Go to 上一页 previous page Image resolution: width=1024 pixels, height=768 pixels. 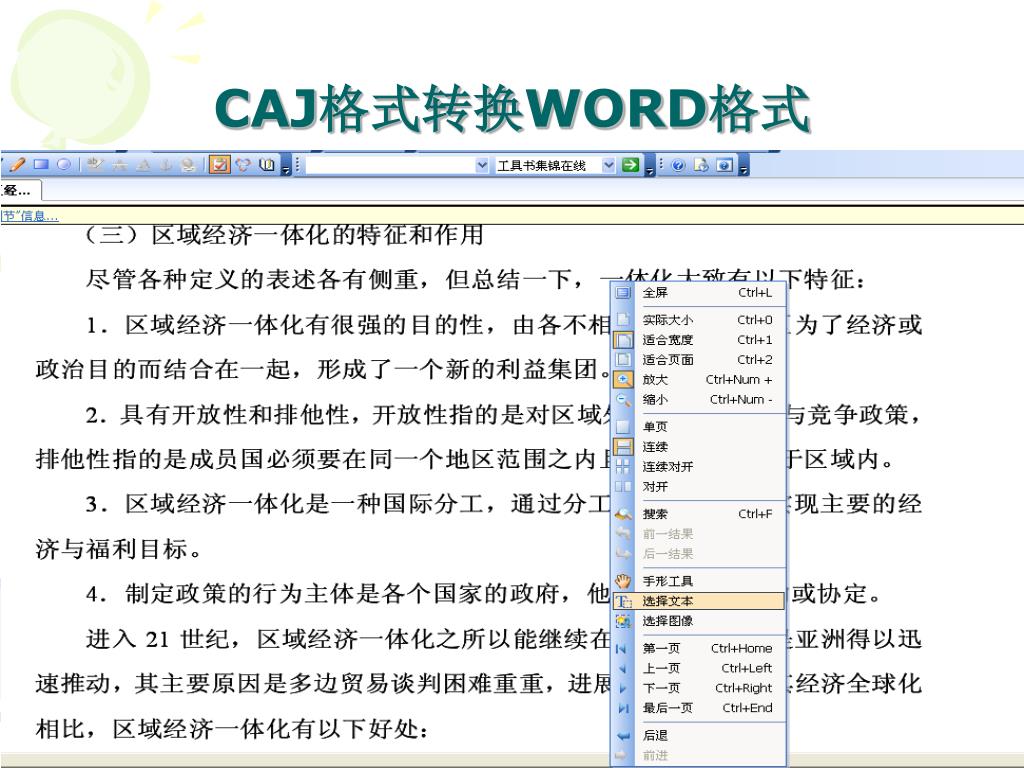click(x=699, y=668)
